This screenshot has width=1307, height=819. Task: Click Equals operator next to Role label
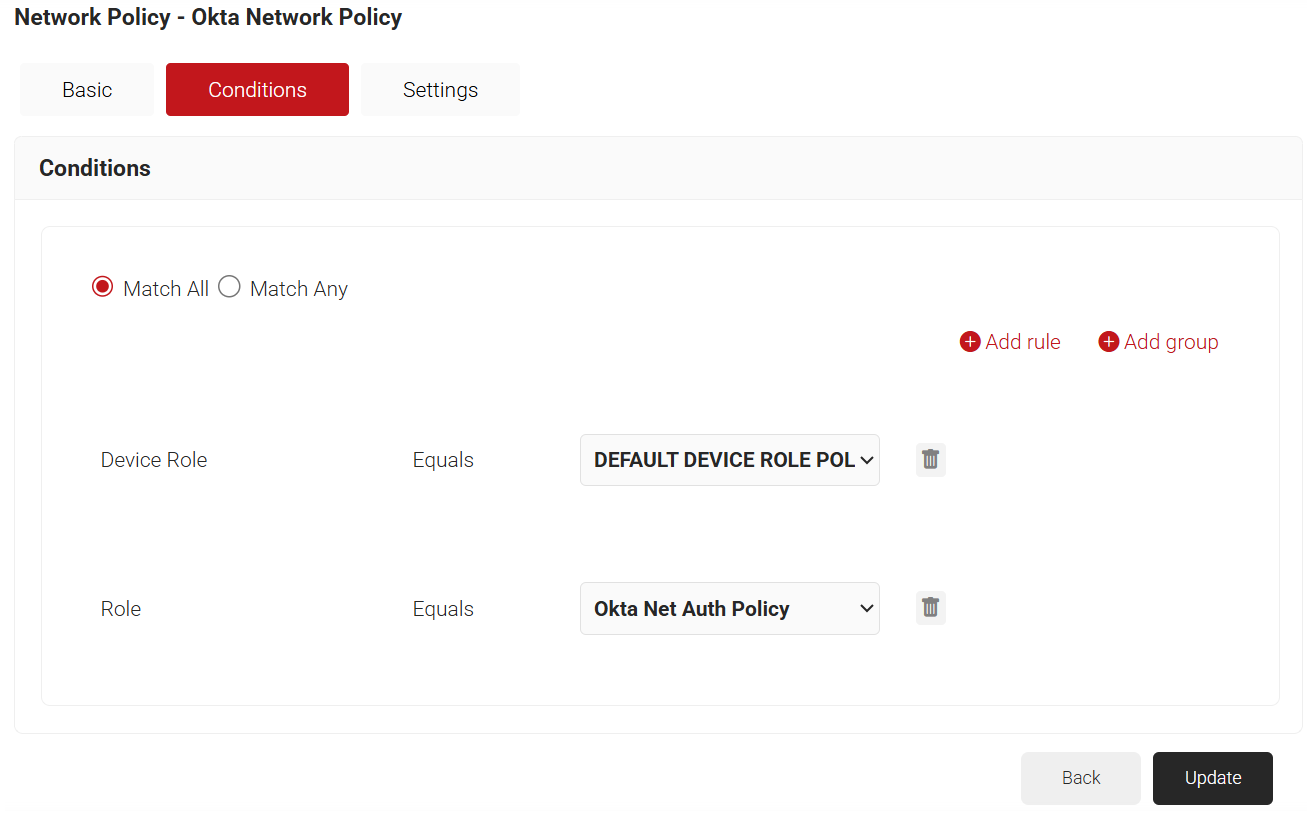(x=443, y=609)
